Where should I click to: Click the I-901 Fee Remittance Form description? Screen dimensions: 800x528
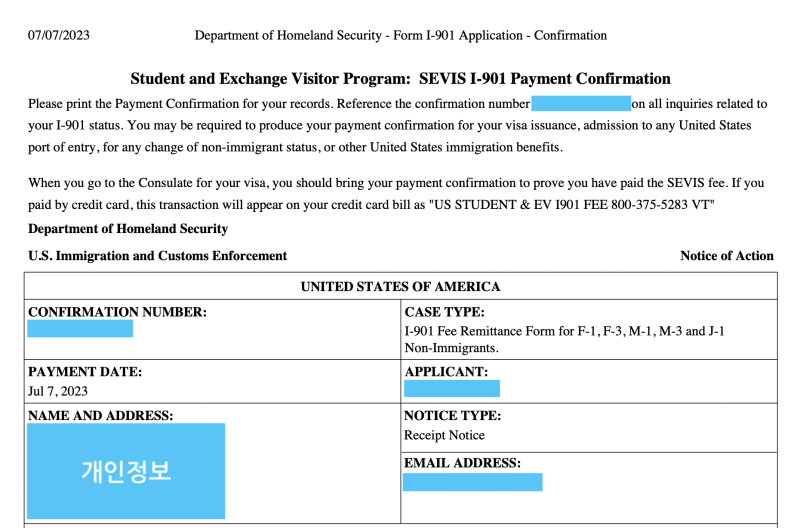(564, 339)
